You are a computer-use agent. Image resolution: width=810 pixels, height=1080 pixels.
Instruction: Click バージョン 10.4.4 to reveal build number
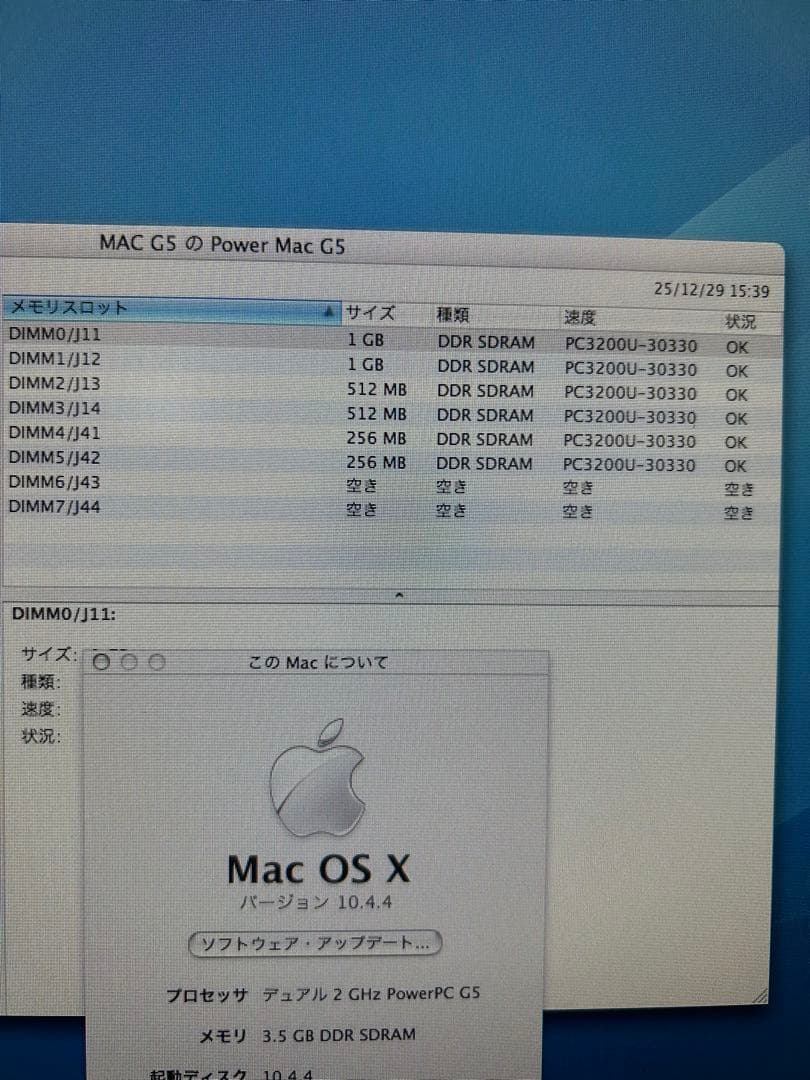pyautogui.click(x=316, y=902)
